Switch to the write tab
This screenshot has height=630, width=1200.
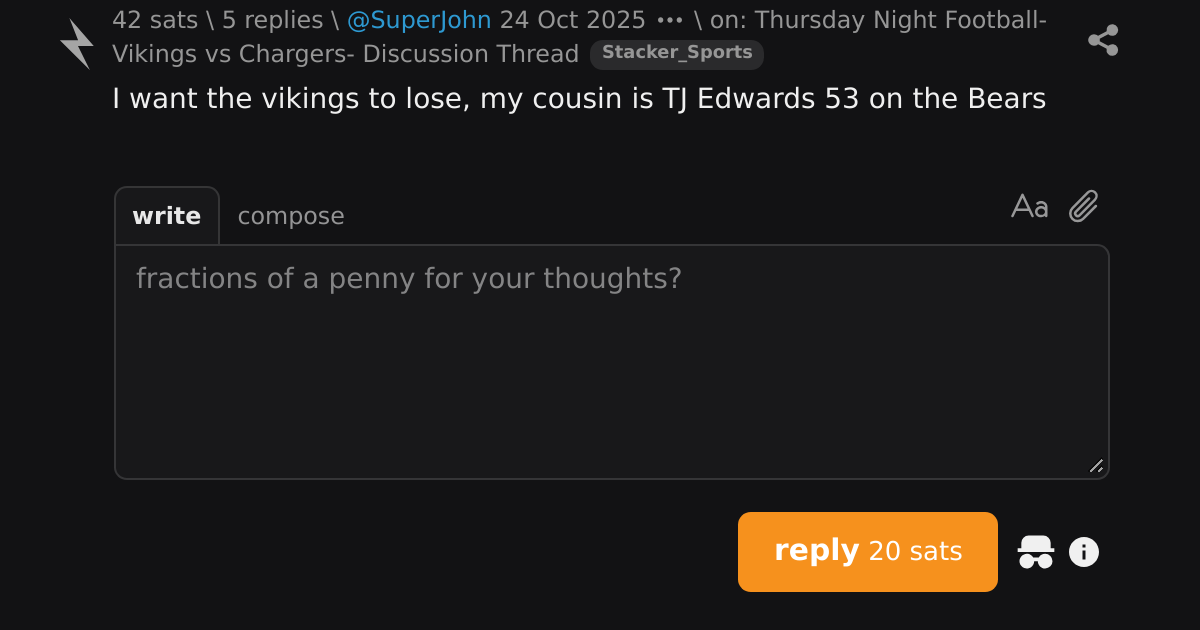point(167,216)
